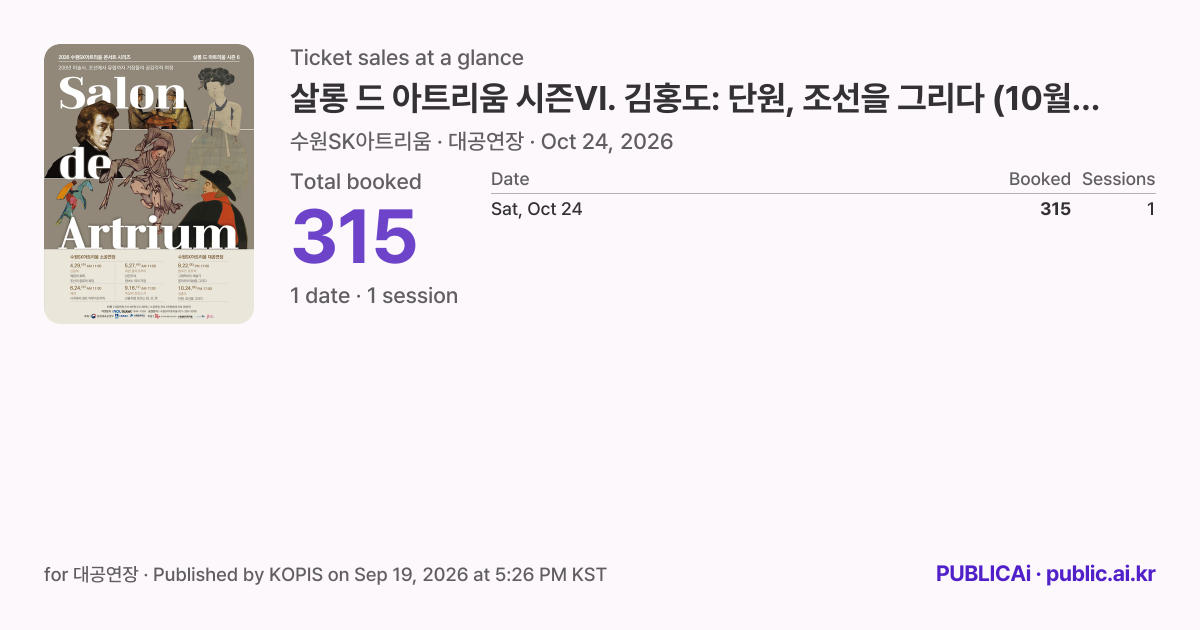Select the 'Total booked' label
This screenshot has height=630, width=1200.
click(x=356, y=182)
